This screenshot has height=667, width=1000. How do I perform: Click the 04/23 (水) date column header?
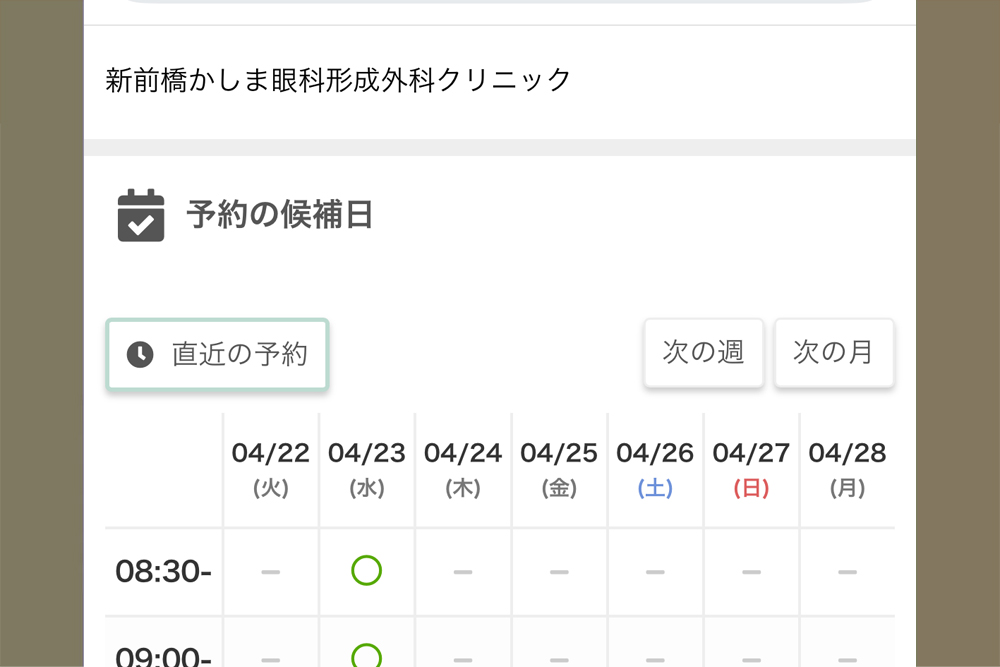coord(367,470)
